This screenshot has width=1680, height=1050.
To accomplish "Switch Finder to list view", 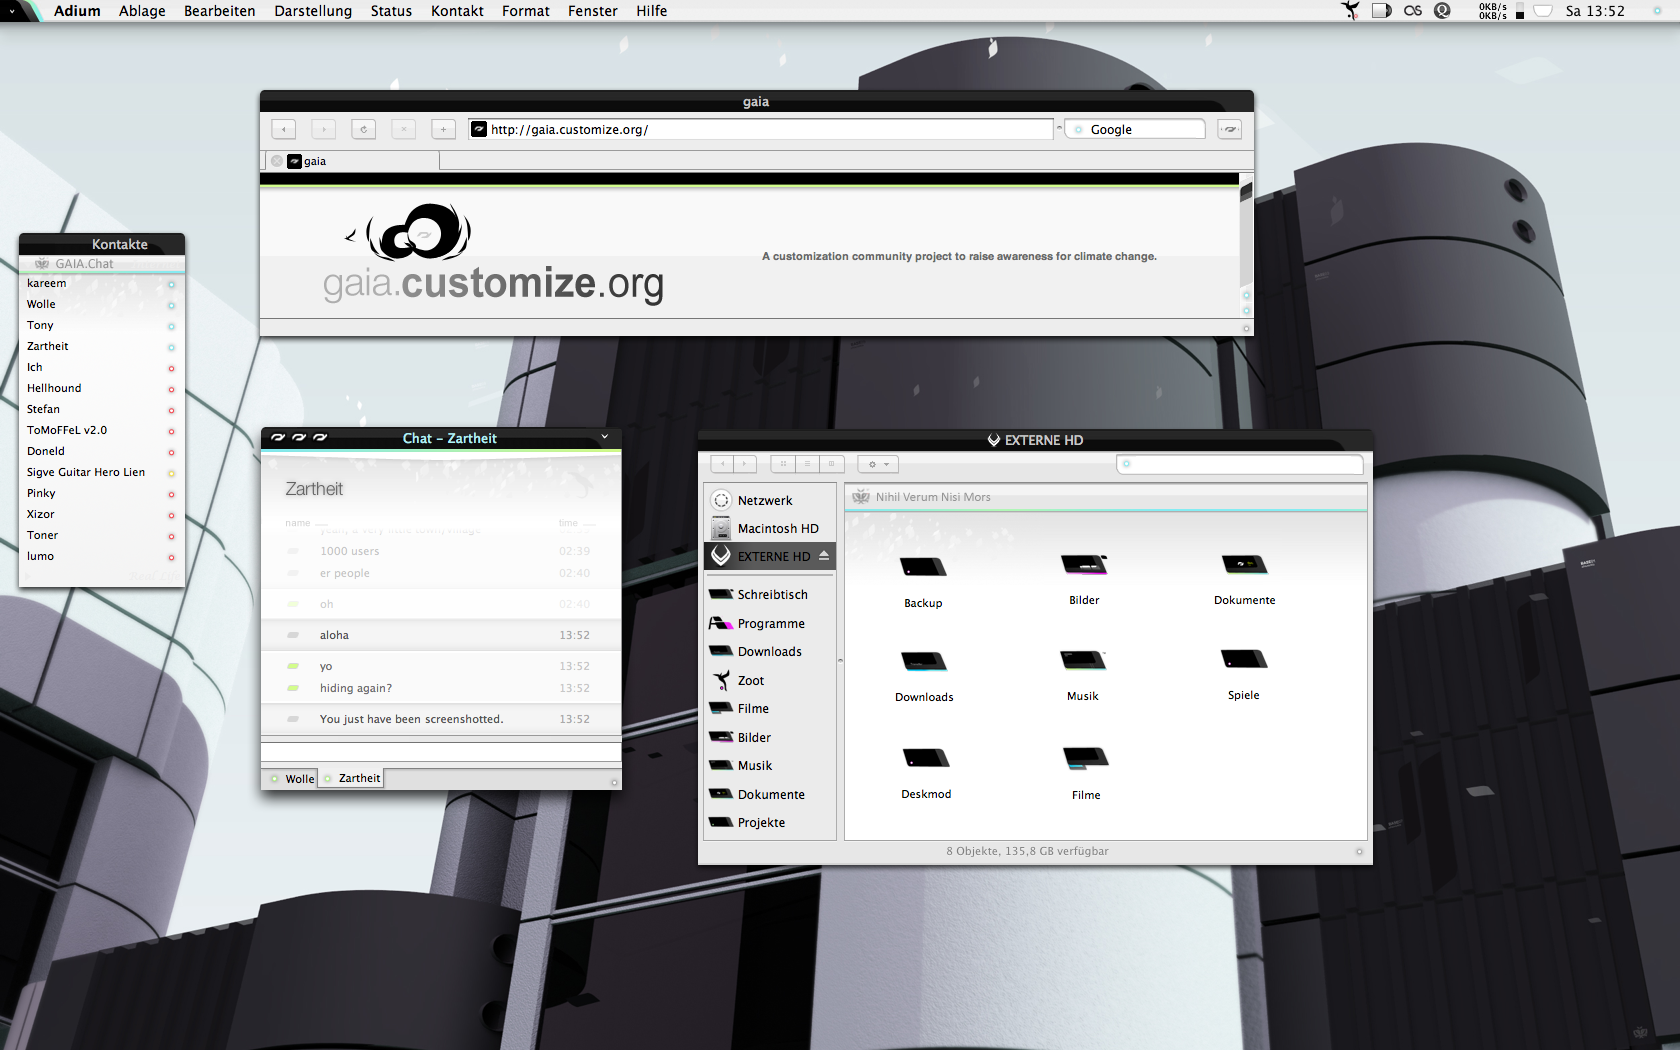I will tap(807, 464).
